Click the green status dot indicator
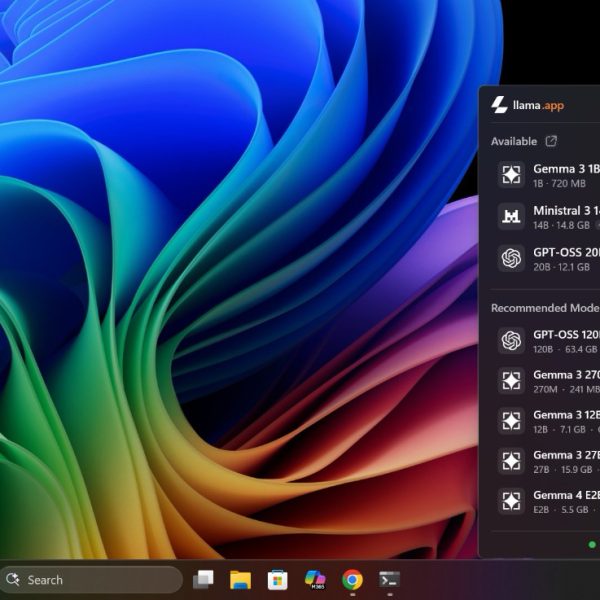 (592, 544)
